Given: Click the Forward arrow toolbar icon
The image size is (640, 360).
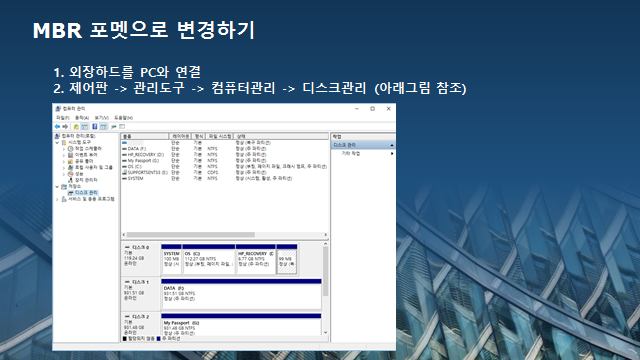Looking at the screenshot, I should coord(65,127).
